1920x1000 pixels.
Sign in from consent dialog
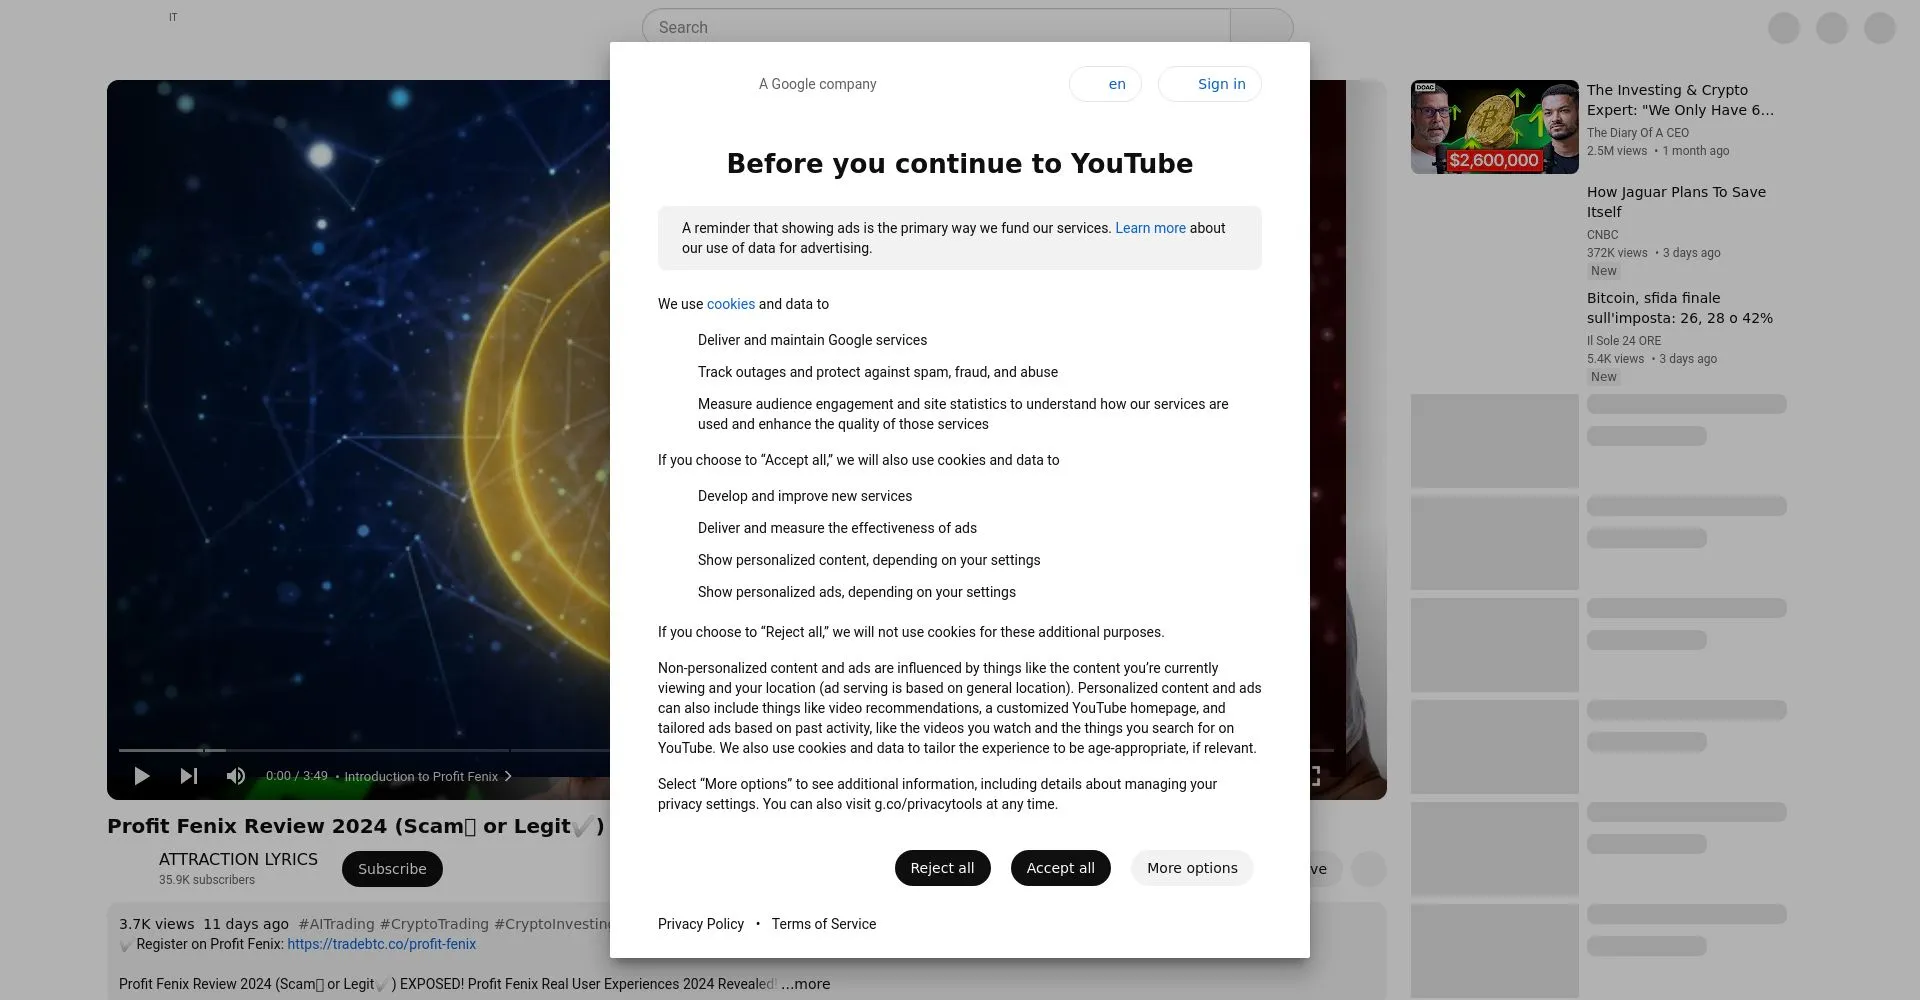pyautogui.click(x=1210, y=84)
